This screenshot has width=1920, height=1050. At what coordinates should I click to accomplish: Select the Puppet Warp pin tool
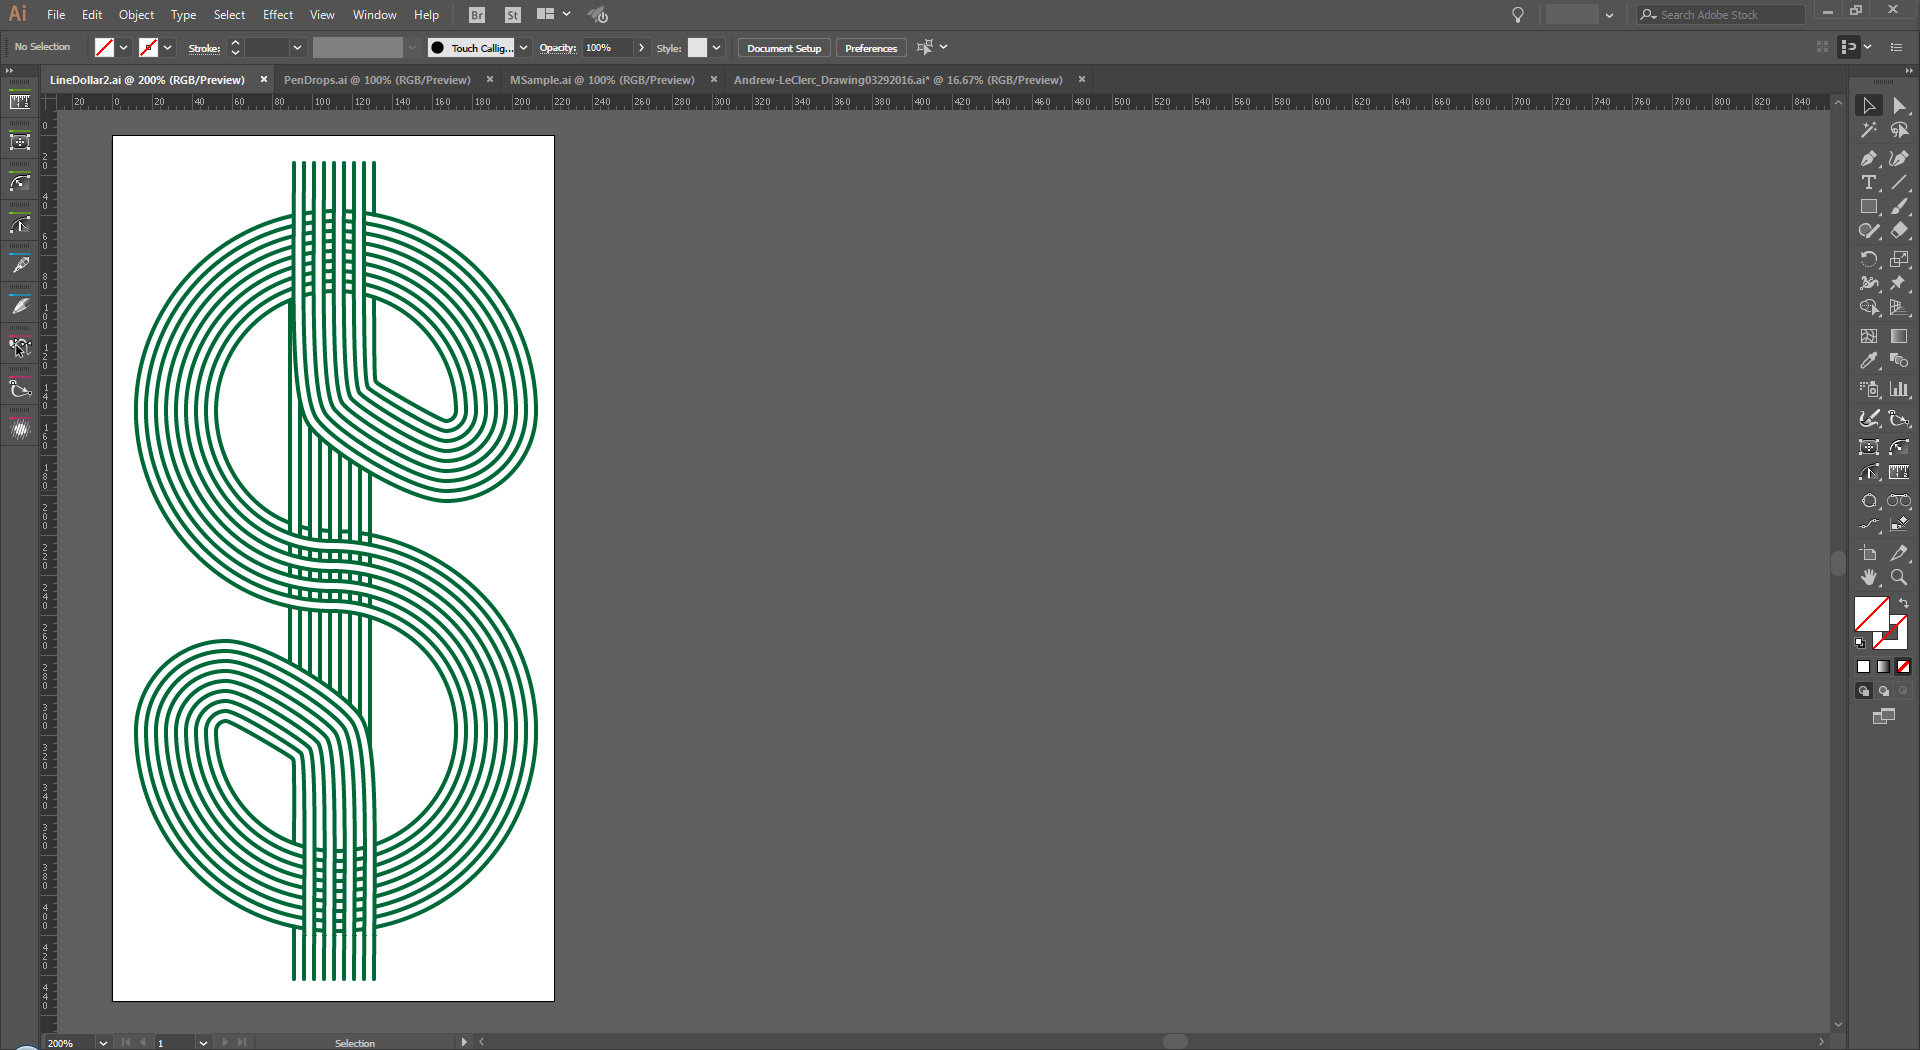pos(1899,283)
